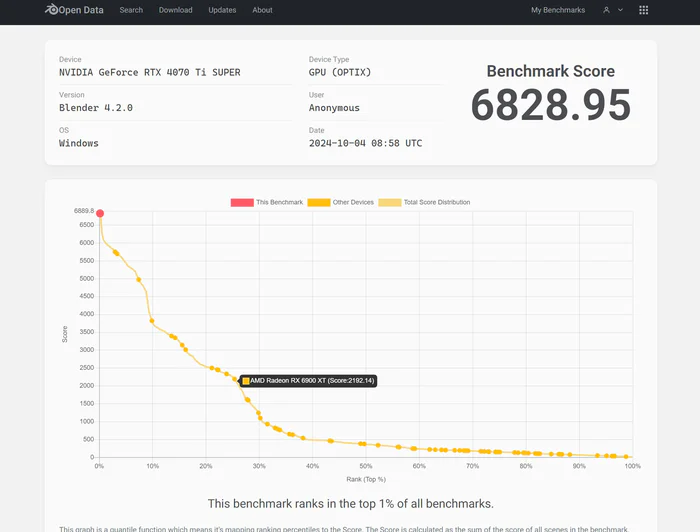Click the 6889.8 y-axis label

click(x=84, y=211)
